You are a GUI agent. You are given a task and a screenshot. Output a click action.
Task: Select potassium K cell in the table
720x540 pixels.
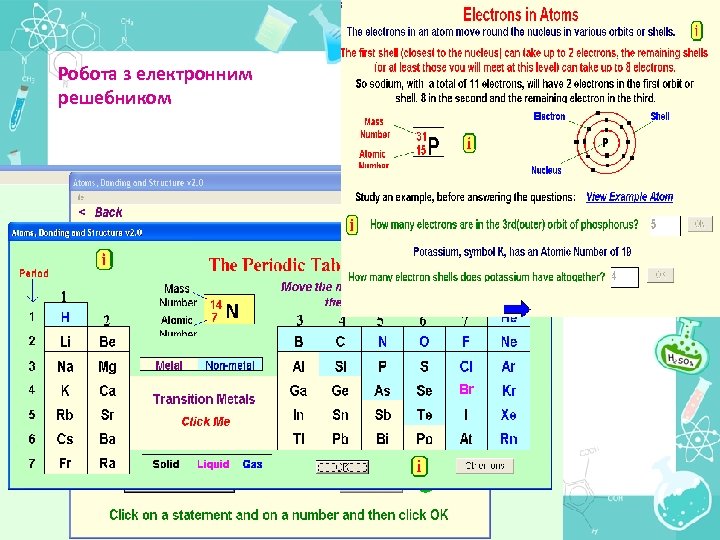(65, 391)
